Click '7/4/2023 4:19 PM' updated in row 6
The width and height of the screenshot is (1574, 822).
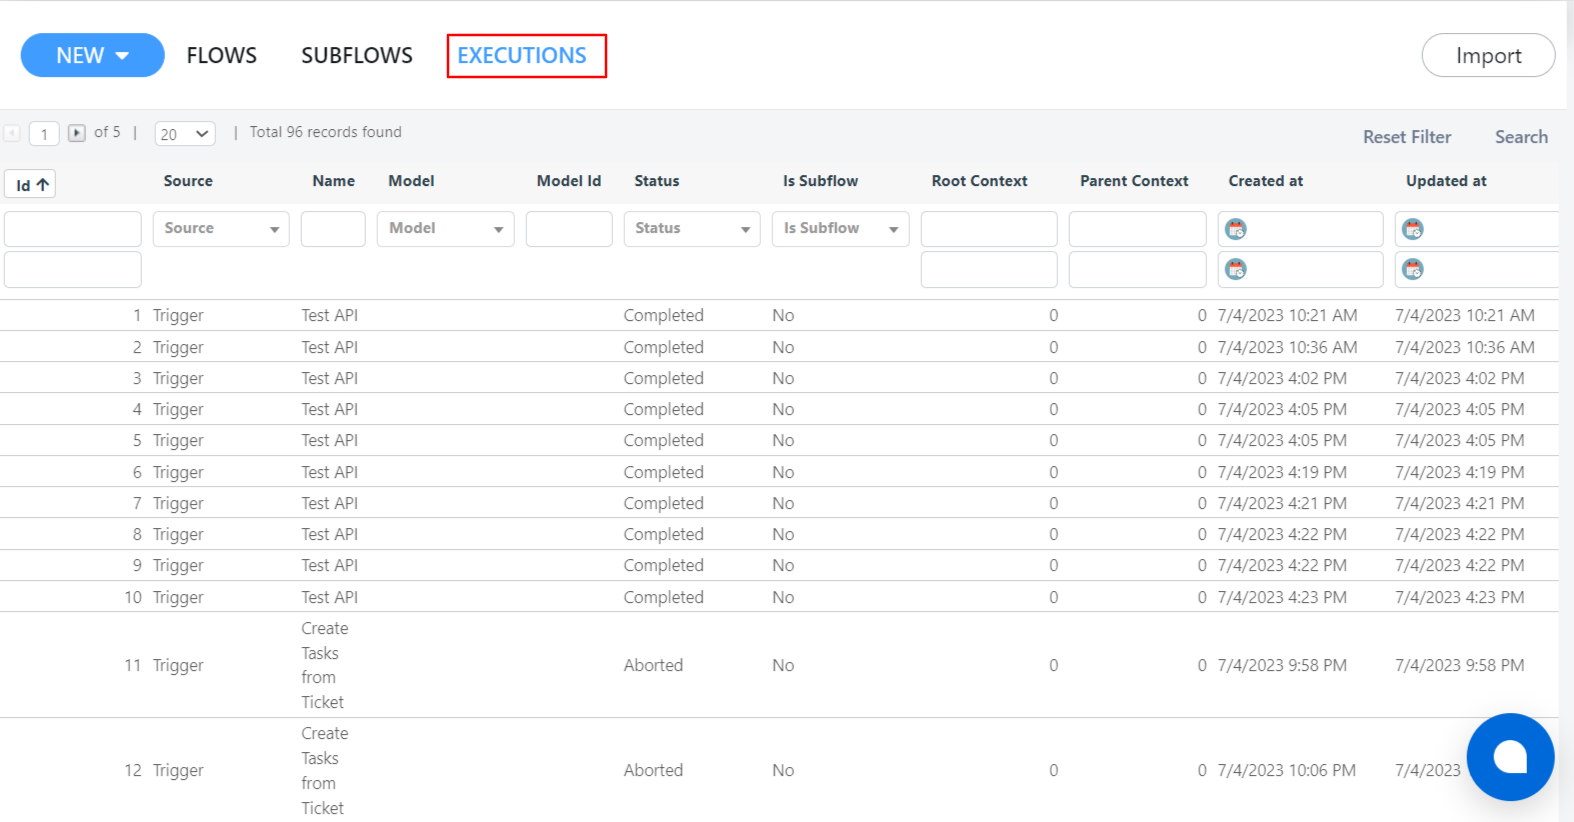click(x=1460, y=472)
